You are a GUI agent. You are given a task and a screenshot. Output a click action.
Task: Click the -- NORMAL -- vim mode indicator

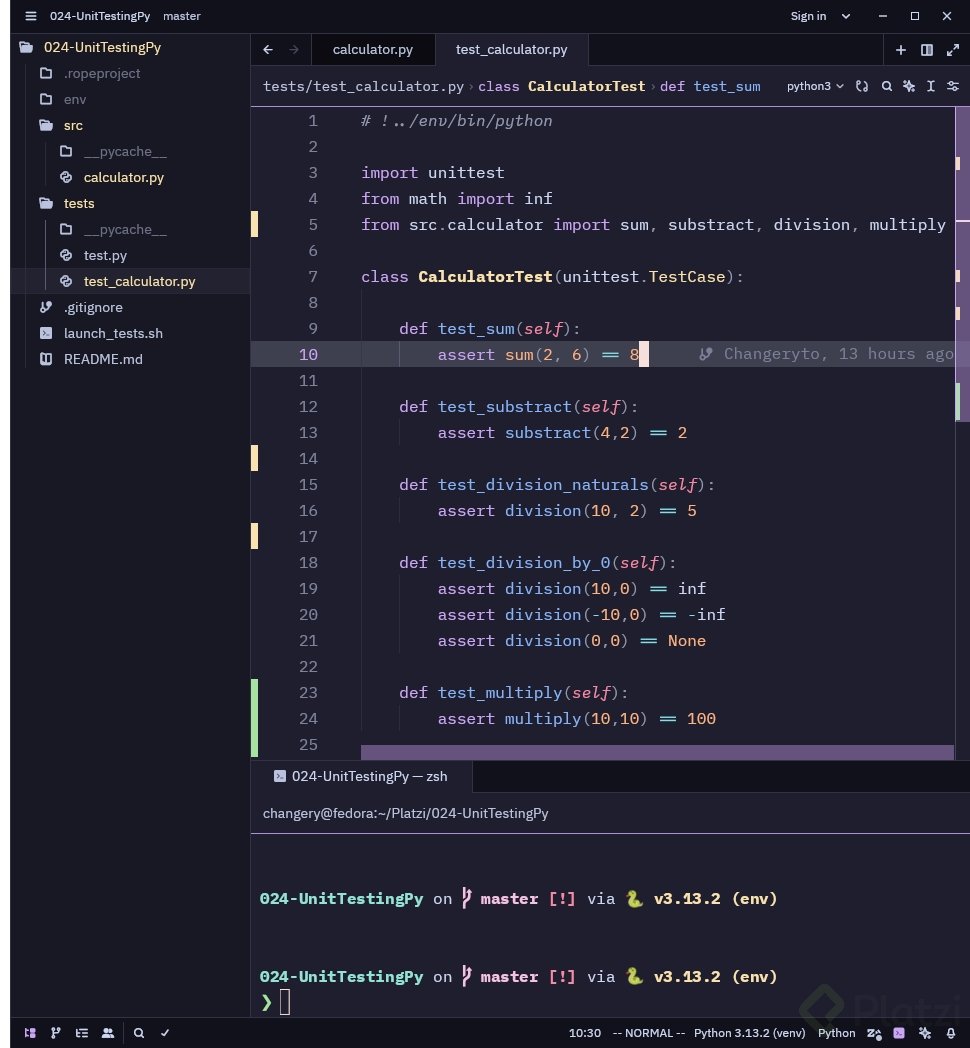[x=648, y=1033]
